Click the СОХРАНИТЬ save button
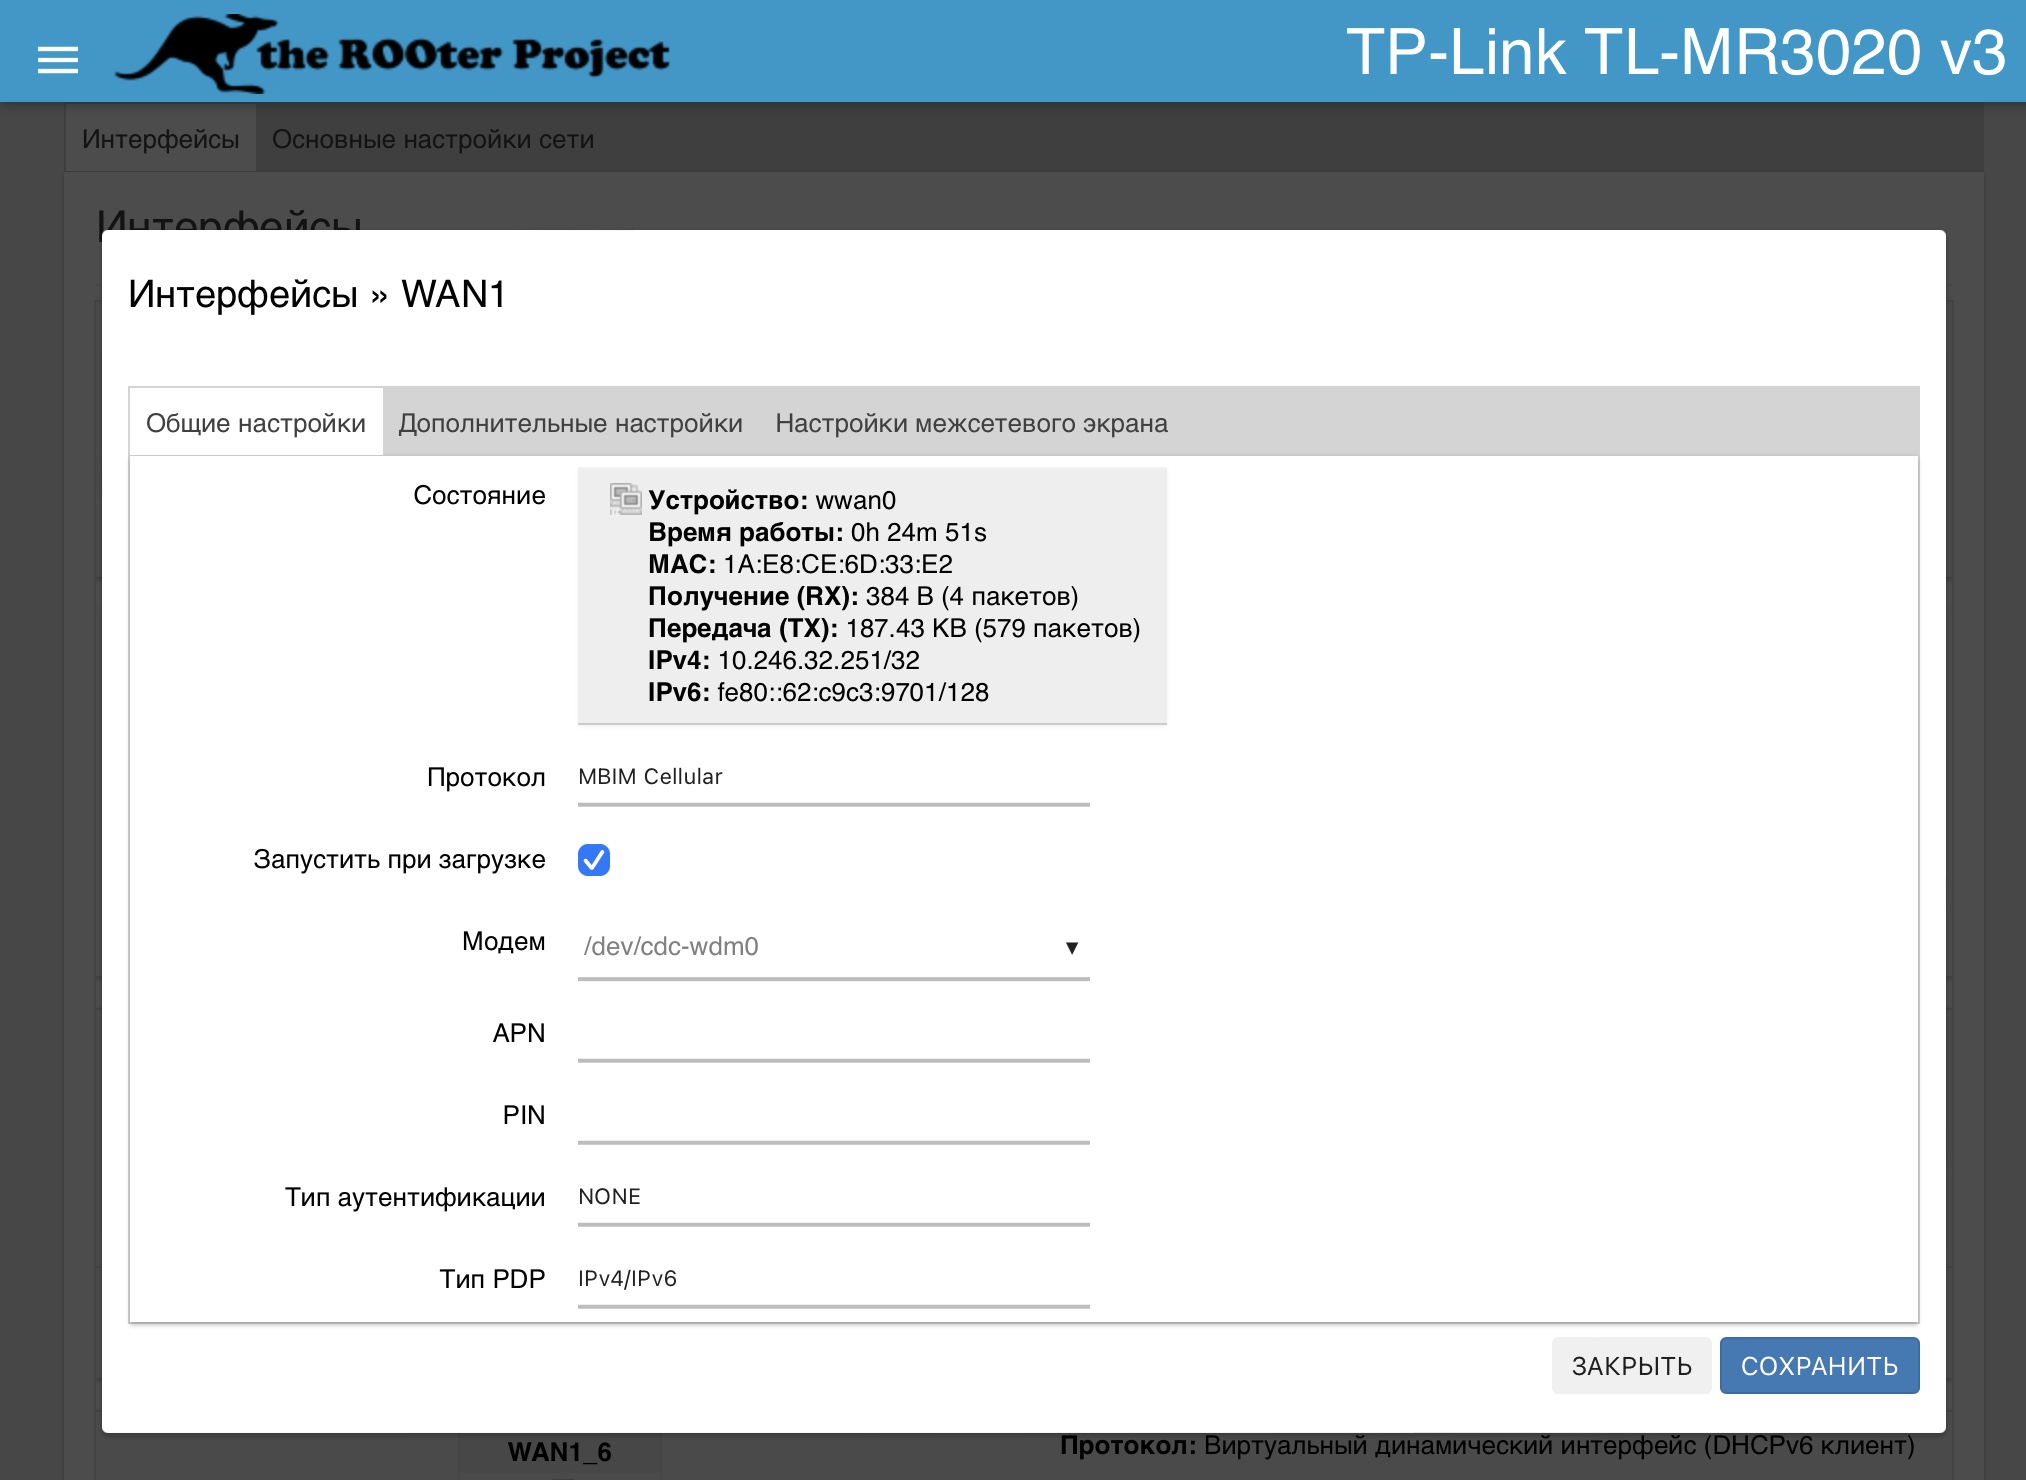Screen dimensions: 2026x1480 (x=1818, y=1366)
